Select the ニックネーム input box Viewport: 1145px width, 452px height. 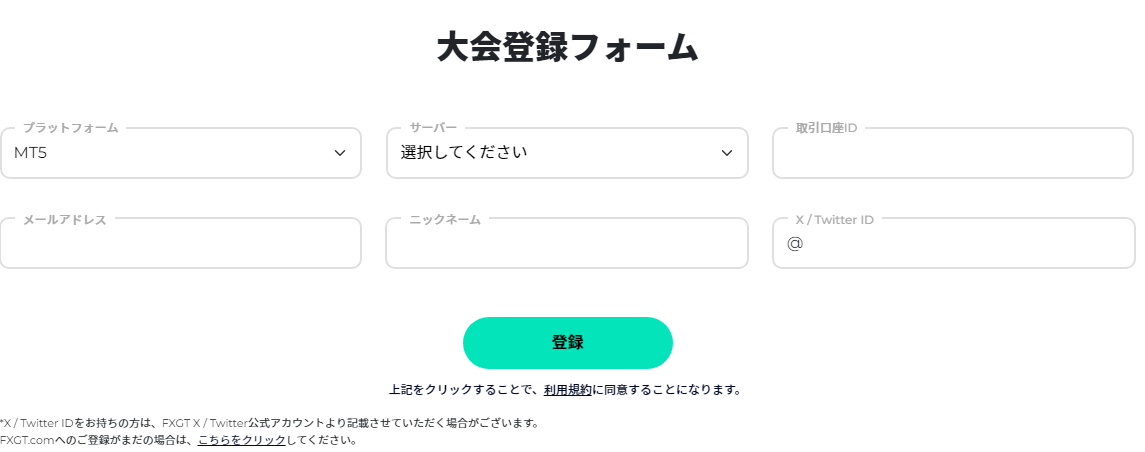coord(566,245)
